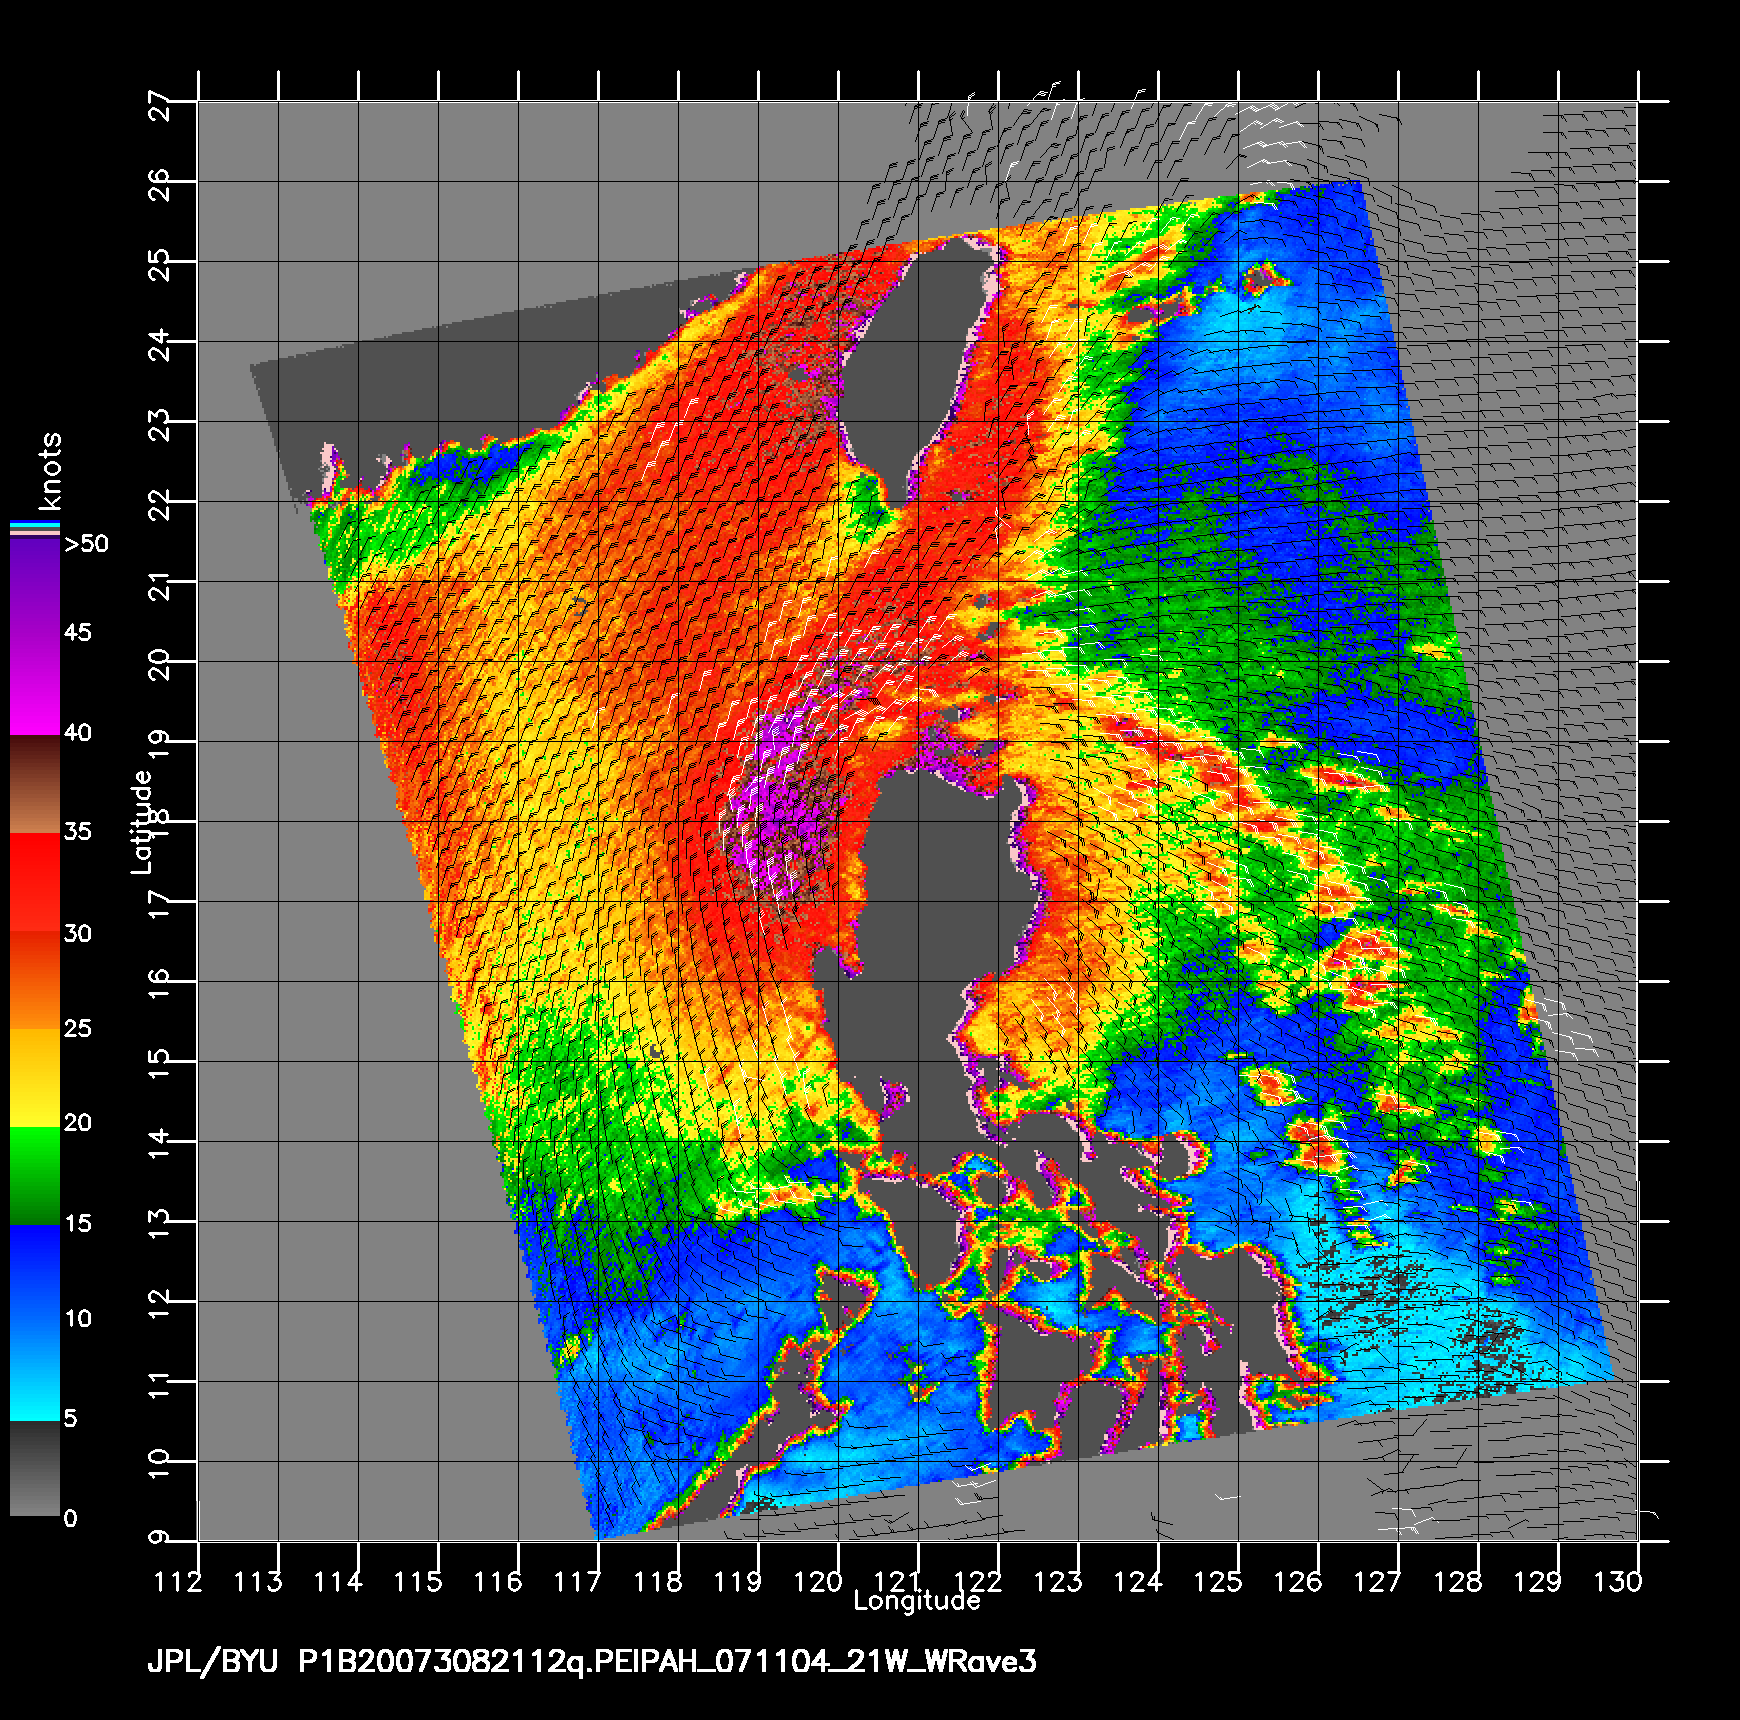The image size is (1740, 1720).
Task: Click the latitude axis label '26'
Action: (160, 185)
